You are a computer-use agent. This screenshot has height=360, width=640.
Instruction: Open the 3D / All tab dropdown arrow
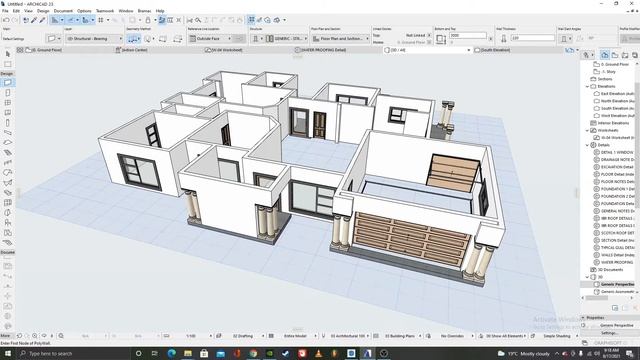click(469, 50)
